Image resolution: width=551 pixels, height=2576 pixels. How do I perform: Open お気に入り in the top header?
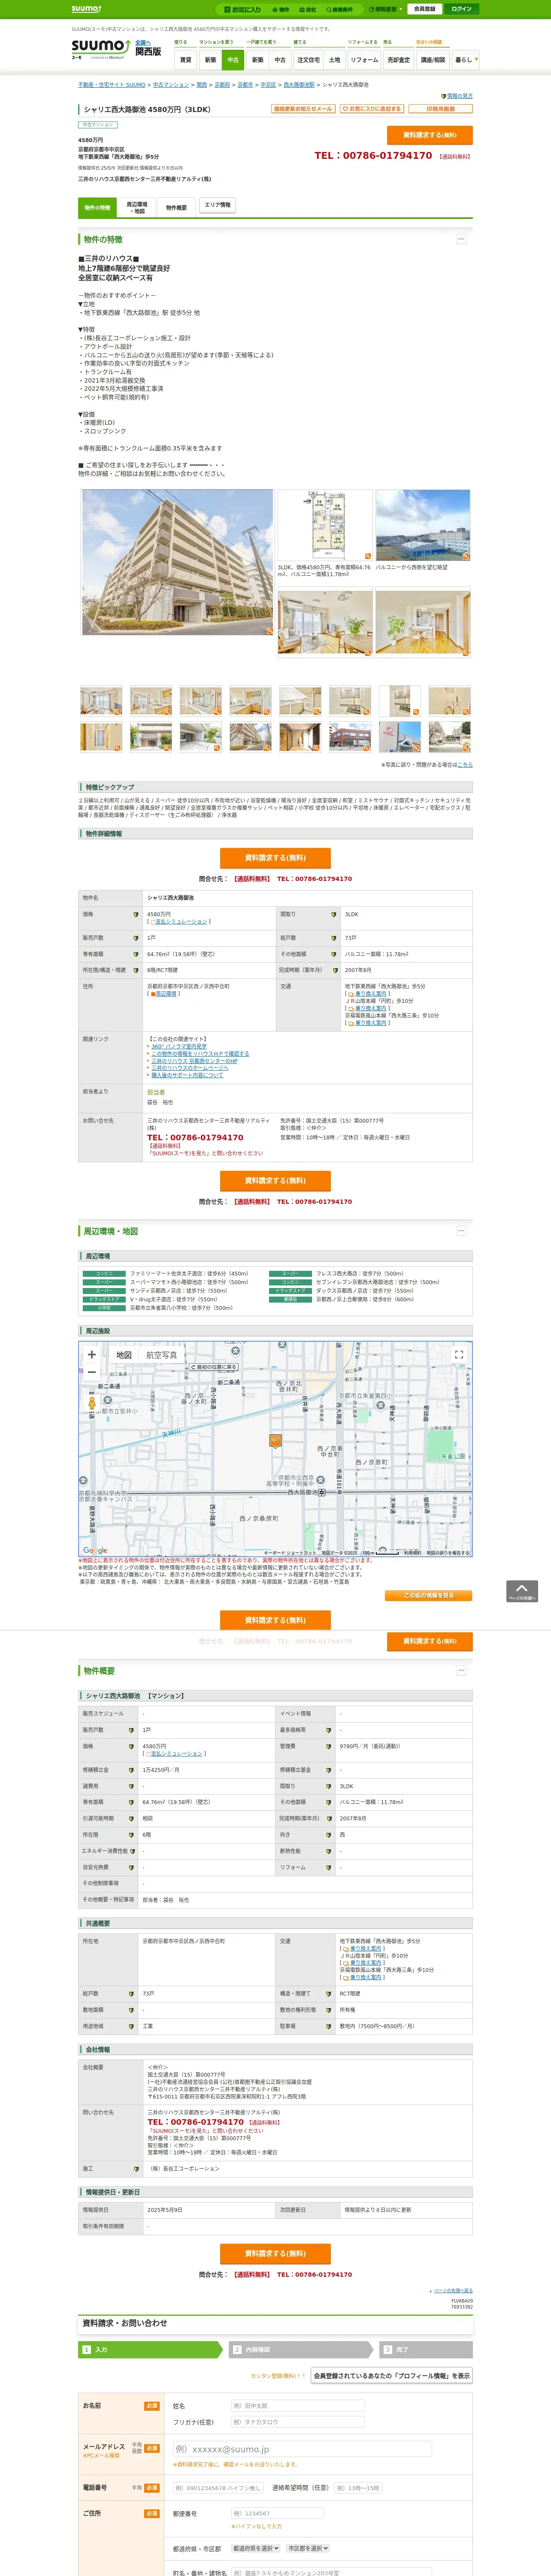pos(243,9)
